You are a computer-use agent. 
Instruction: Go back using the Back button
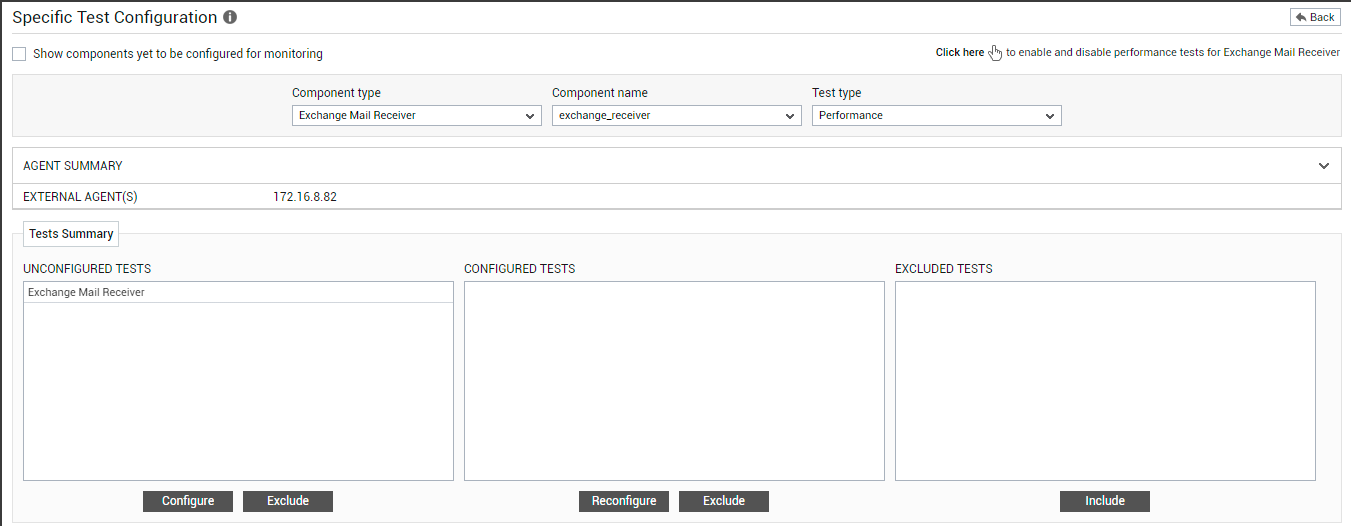pos(1315,17)
